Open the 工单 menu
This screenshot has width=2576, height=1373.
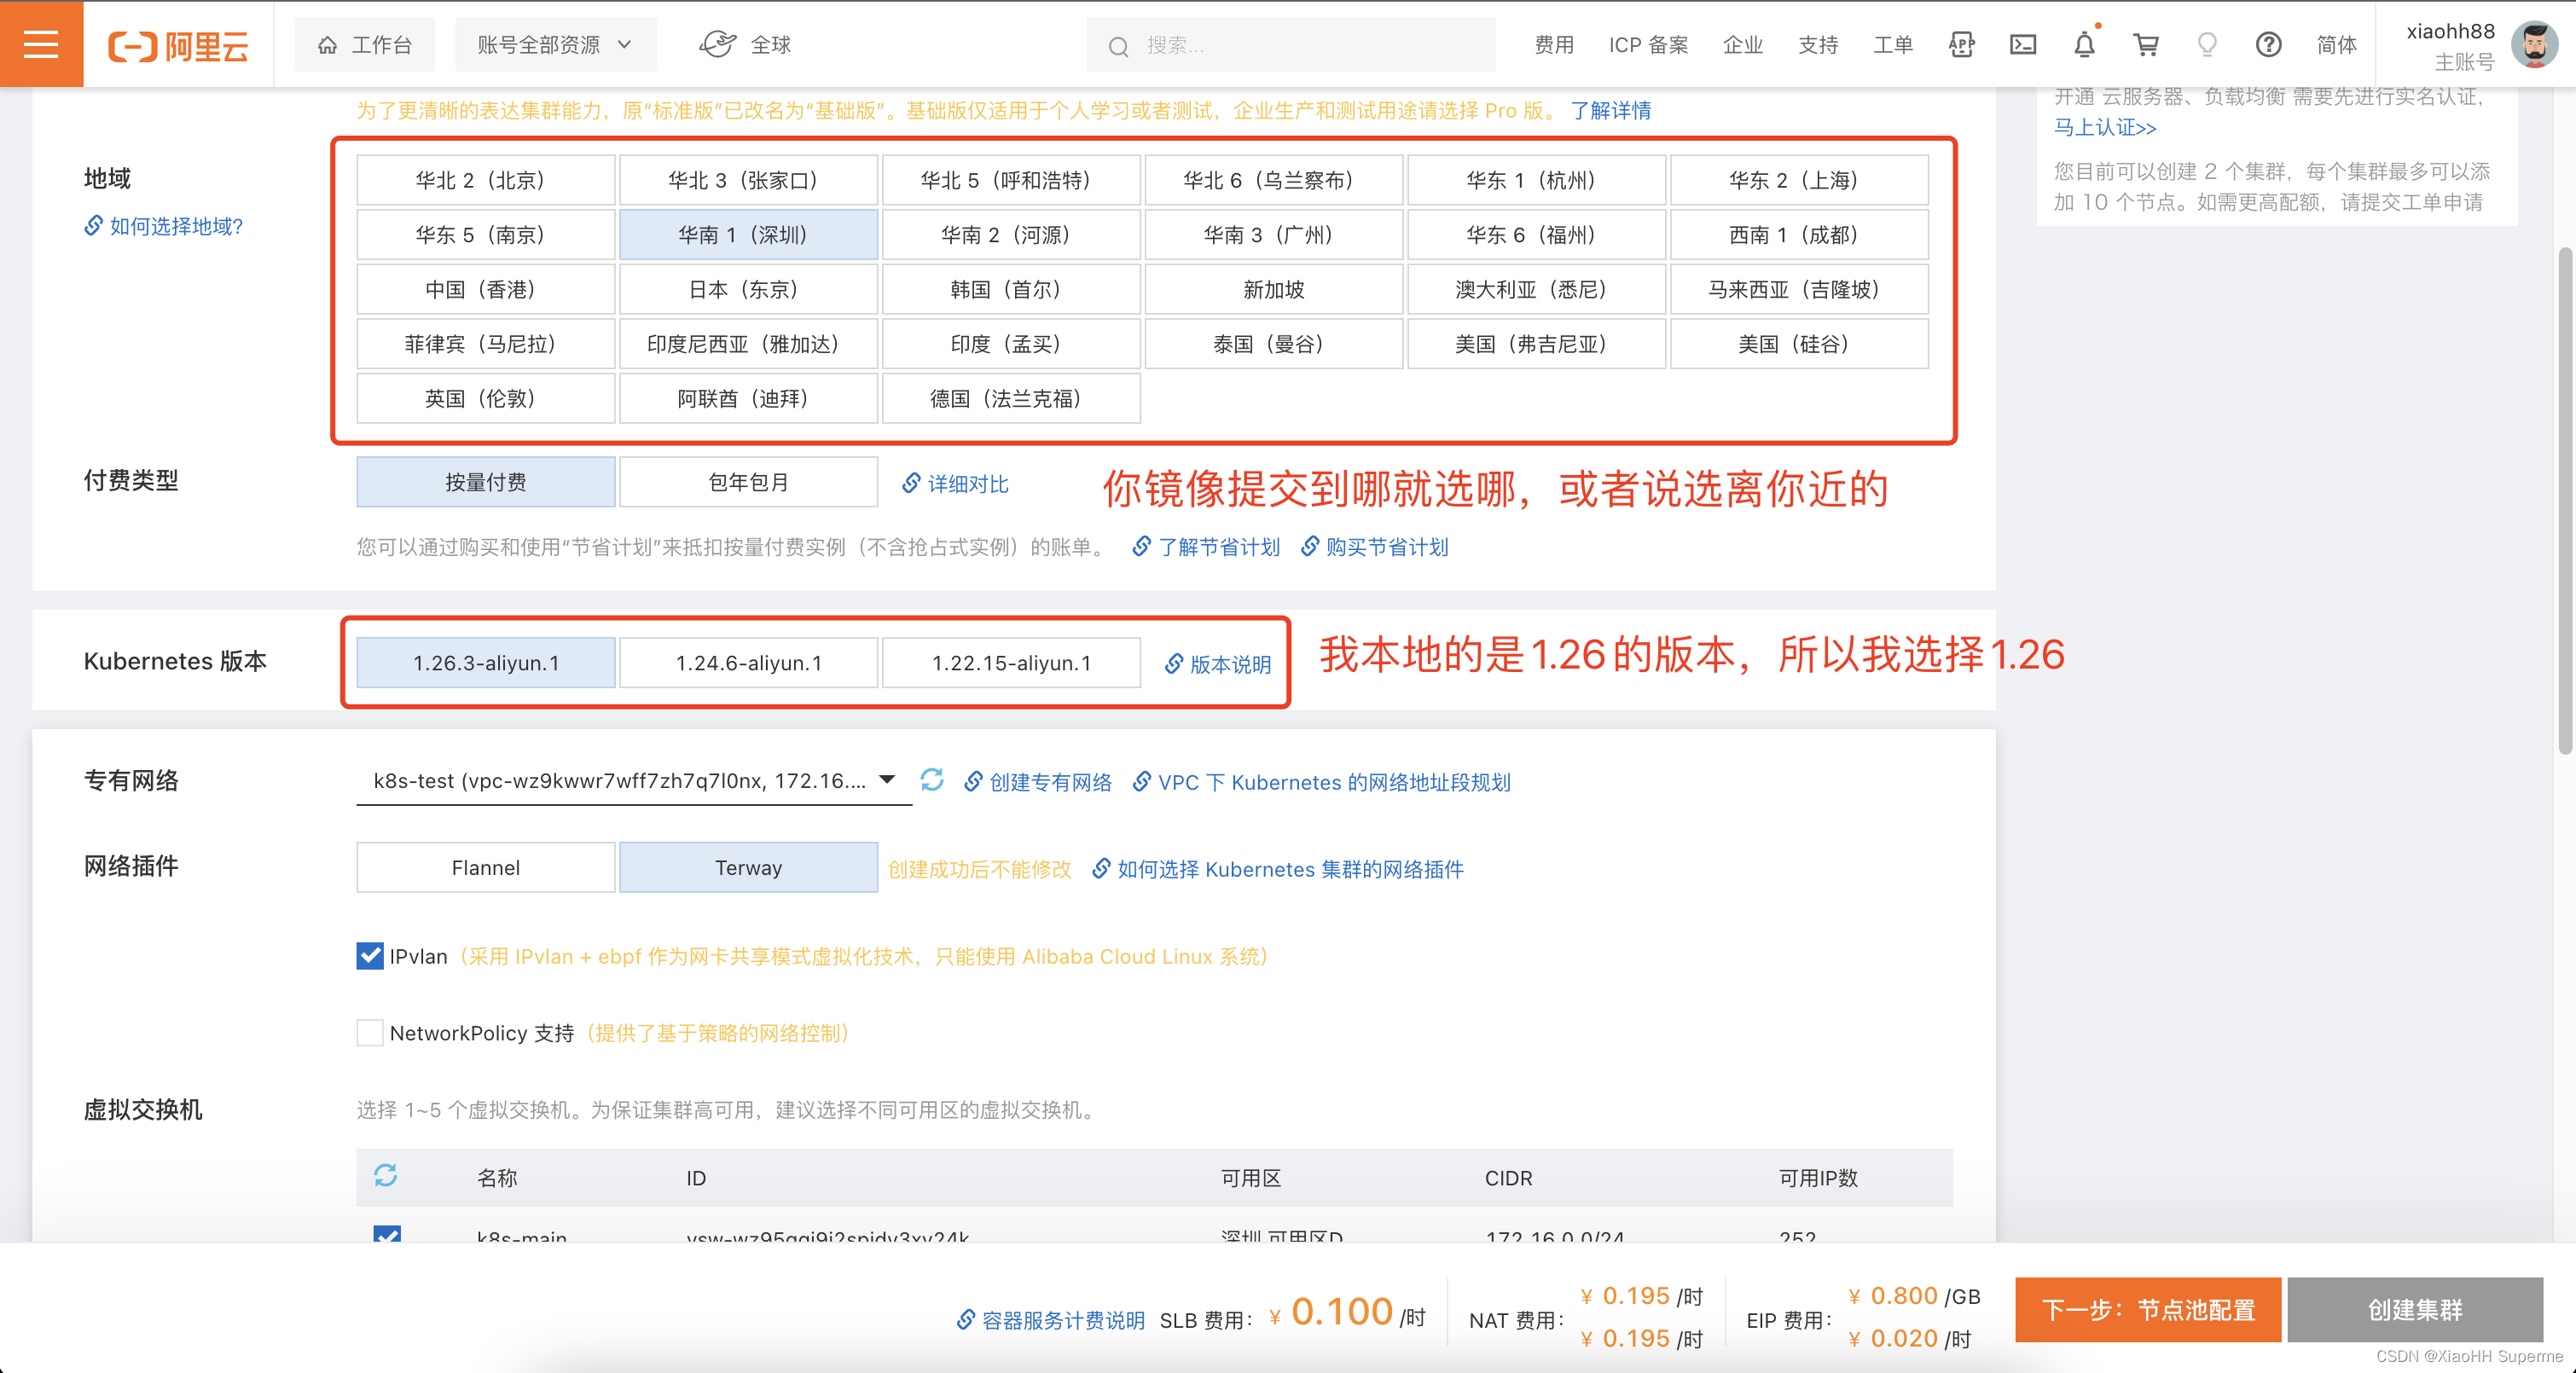click(1893, 45)
